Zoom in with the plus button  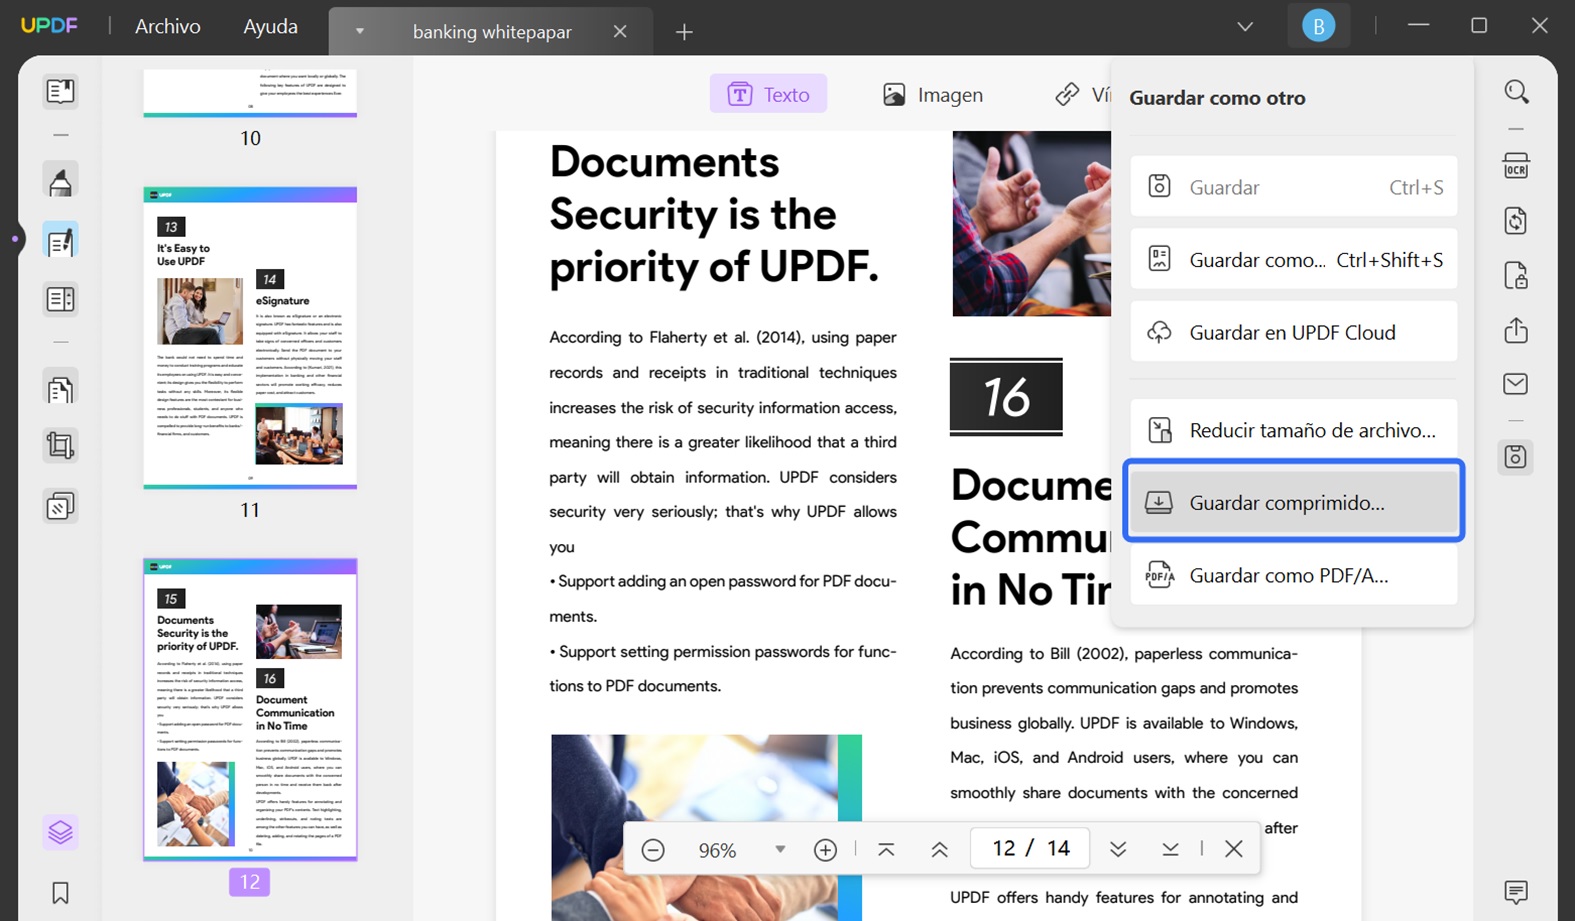click(x=825, y=850)
